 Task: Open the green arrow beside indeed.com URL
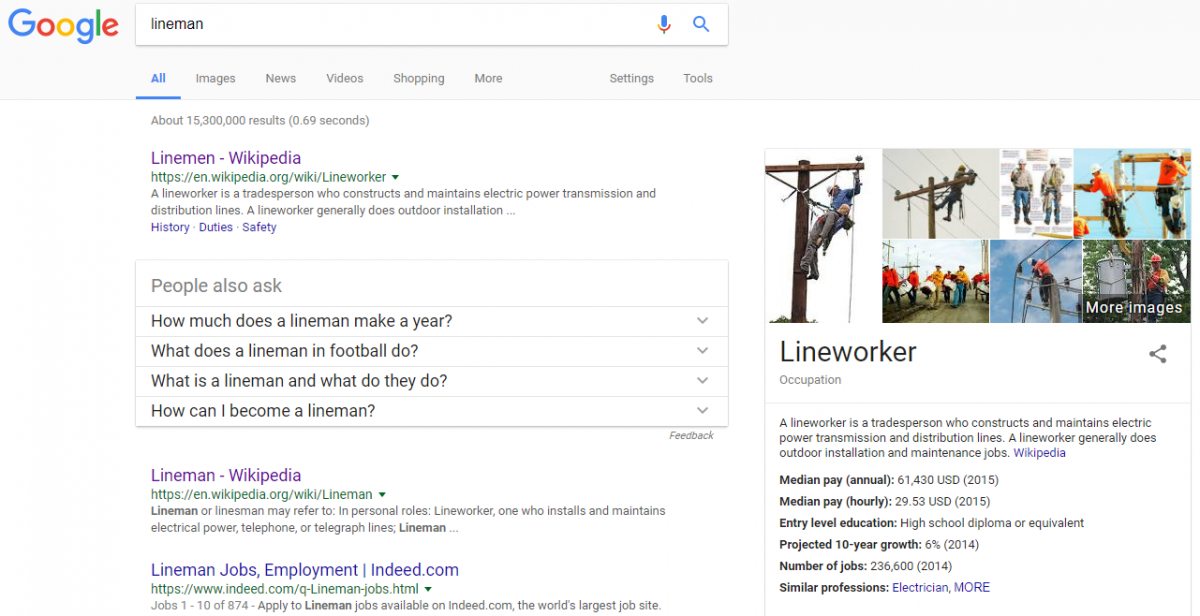coord(428,589)
